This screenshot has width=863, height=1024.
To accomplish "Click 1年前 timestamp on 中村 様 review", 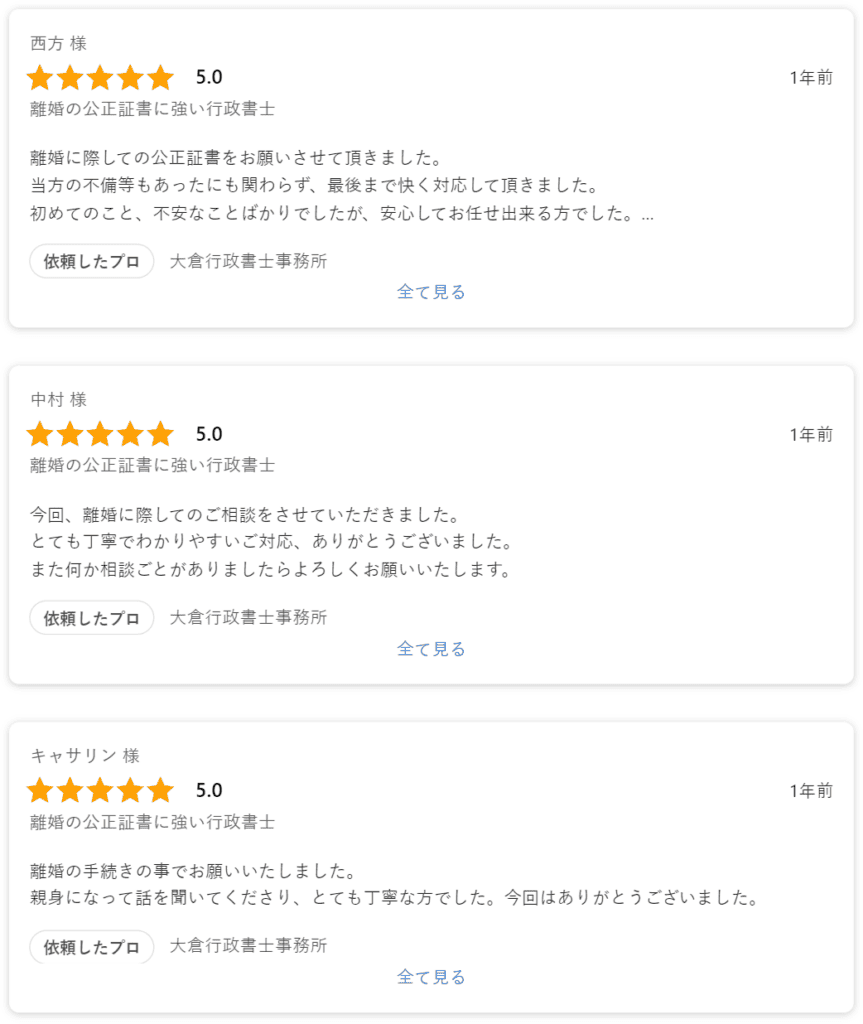I will point(811,435).
